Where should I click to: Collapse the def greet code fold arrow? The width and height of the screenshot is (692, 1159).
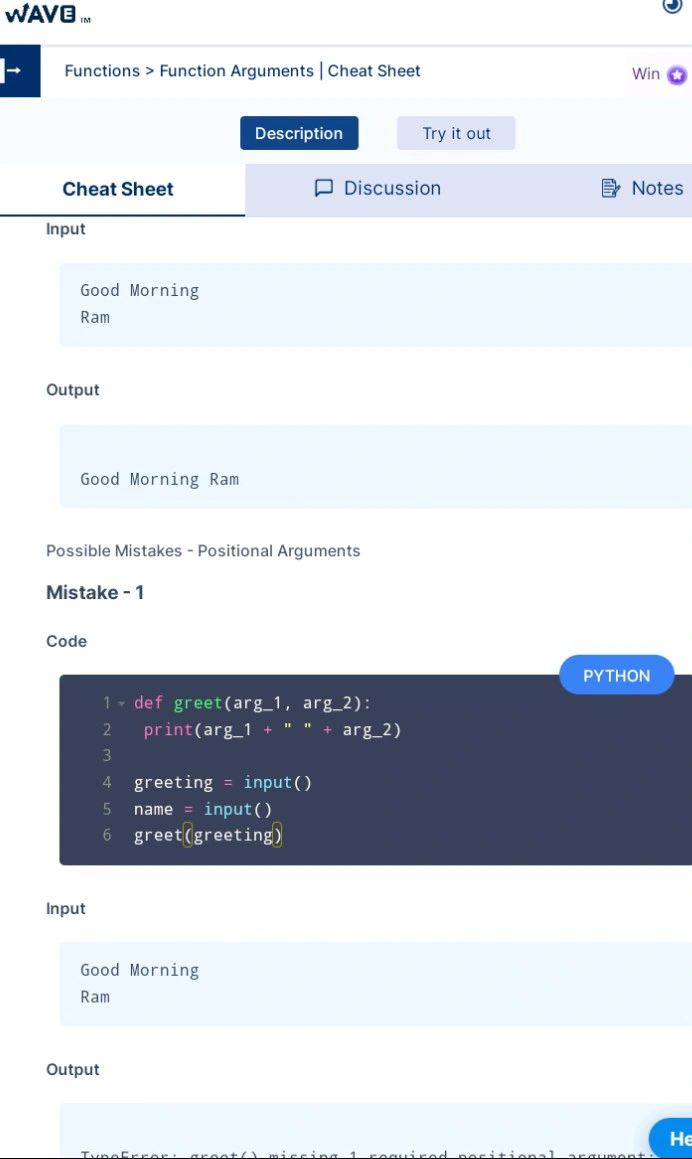tap(121, 704)
